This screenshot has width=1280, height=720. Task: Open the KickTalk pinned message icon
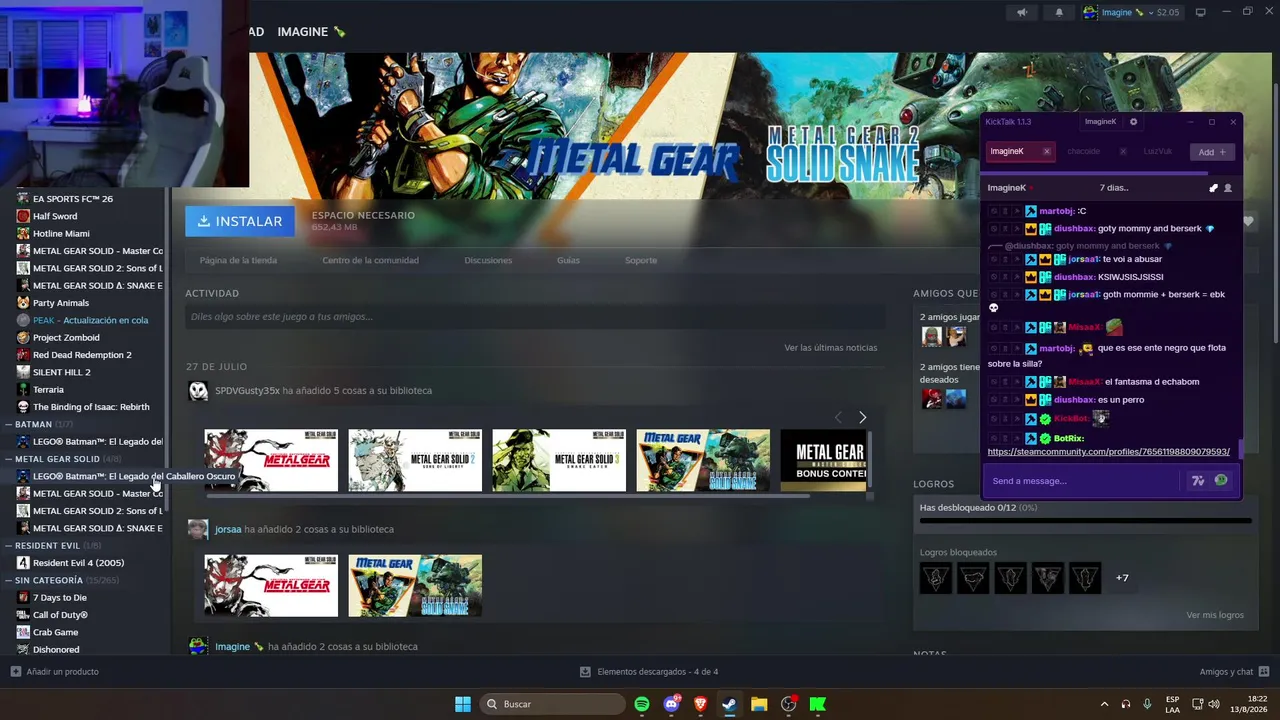tap(1214, 188)
